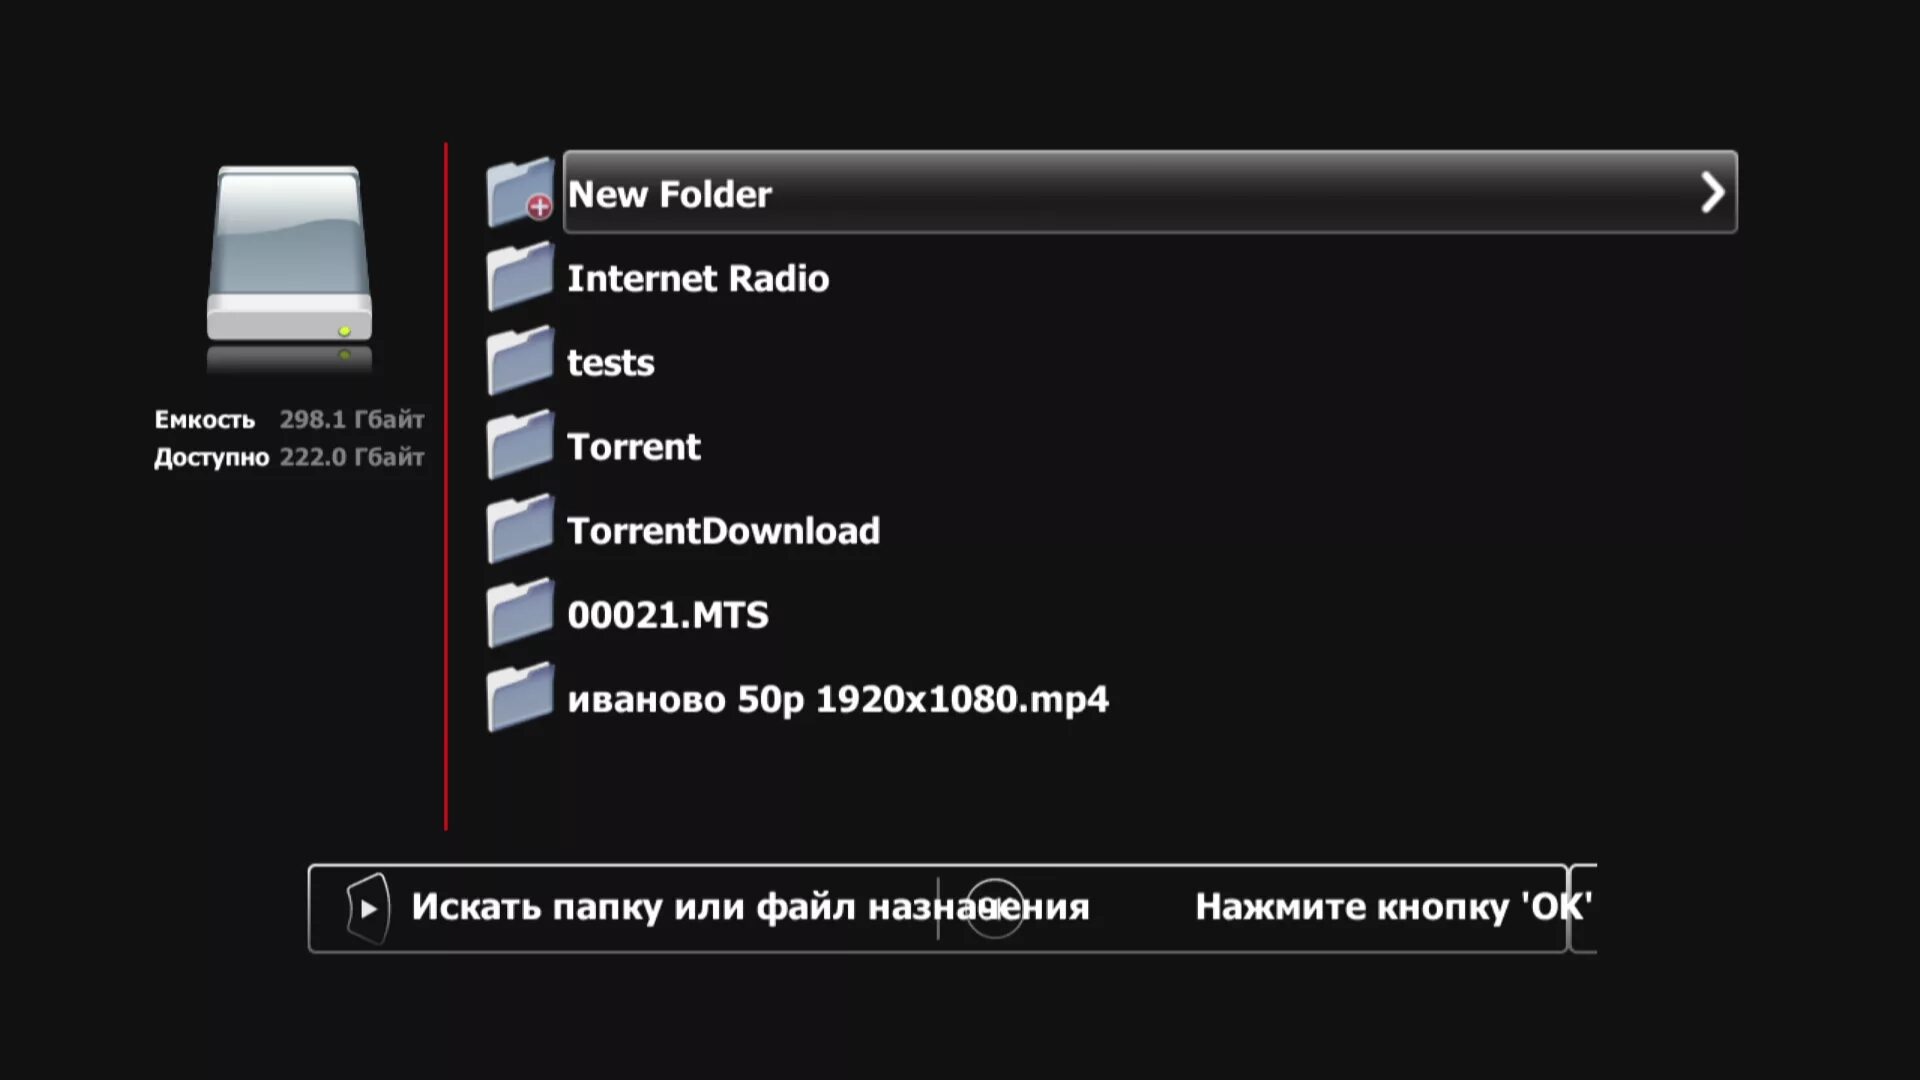Open the Internet Radio folder

[698, 278]
